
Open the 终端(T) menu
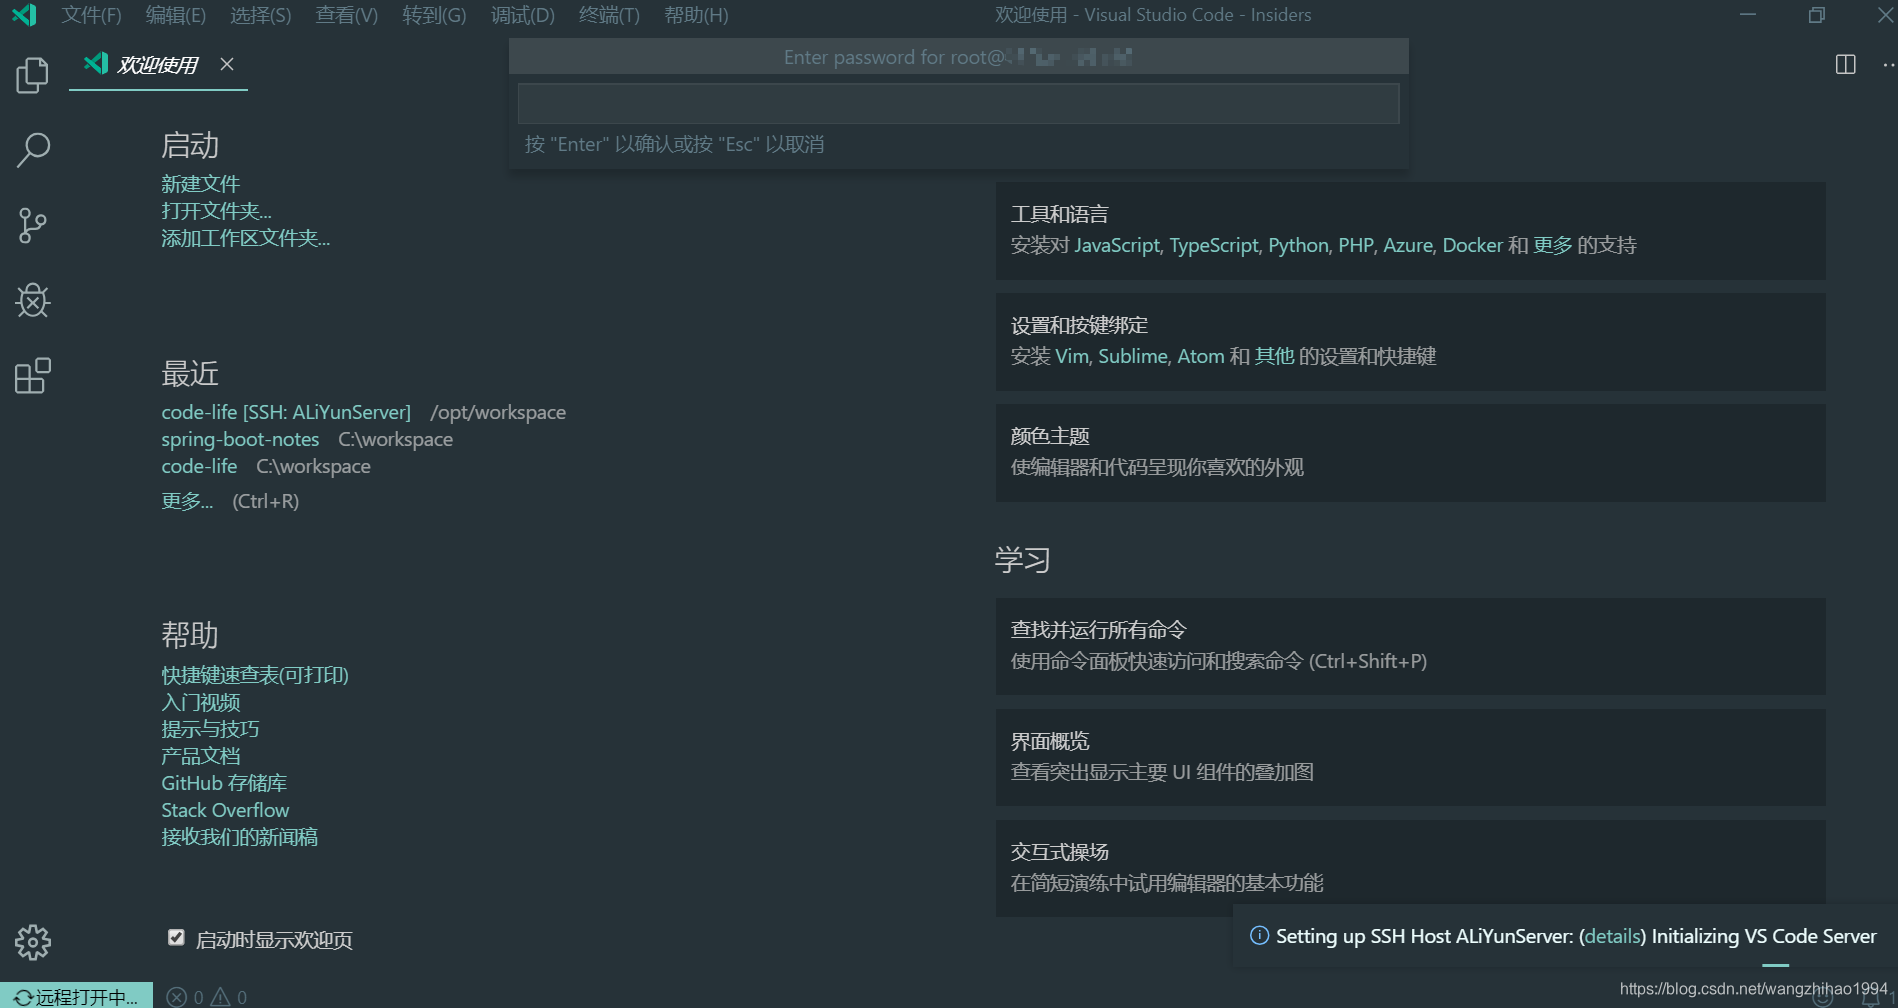point(609,15)
